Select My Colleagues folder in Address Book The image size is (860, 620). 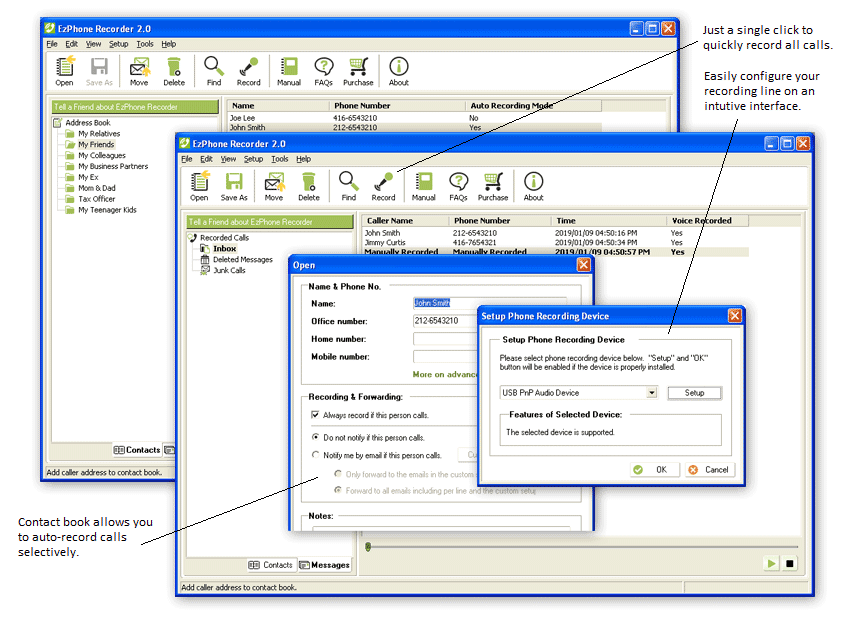pyautogui.click(x=101, y=155)
